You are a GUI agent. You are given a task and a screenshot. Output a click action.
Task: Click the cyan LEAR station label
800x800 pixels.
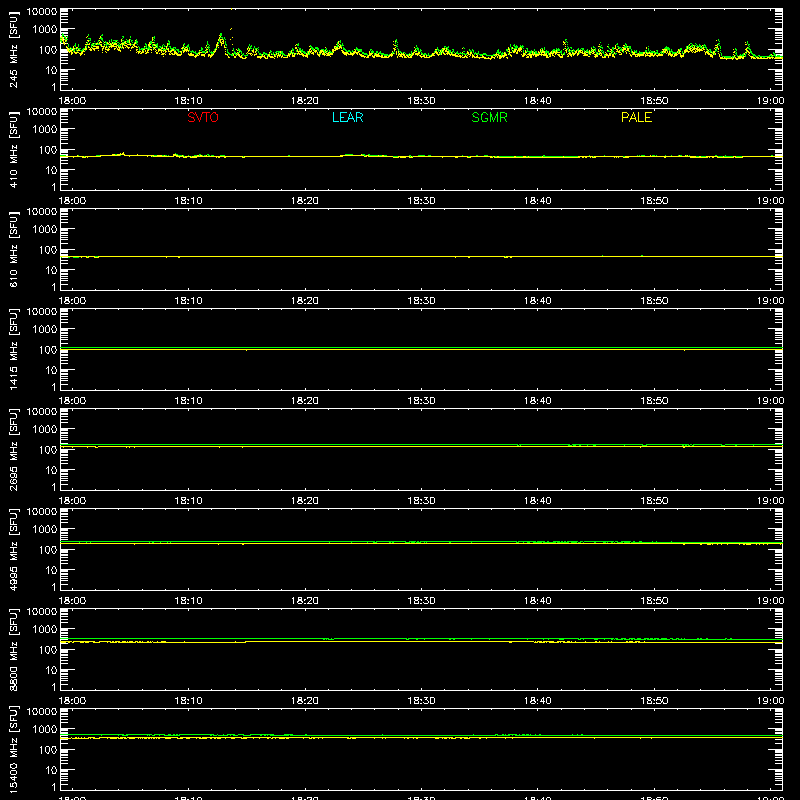(x=347, y=117)
